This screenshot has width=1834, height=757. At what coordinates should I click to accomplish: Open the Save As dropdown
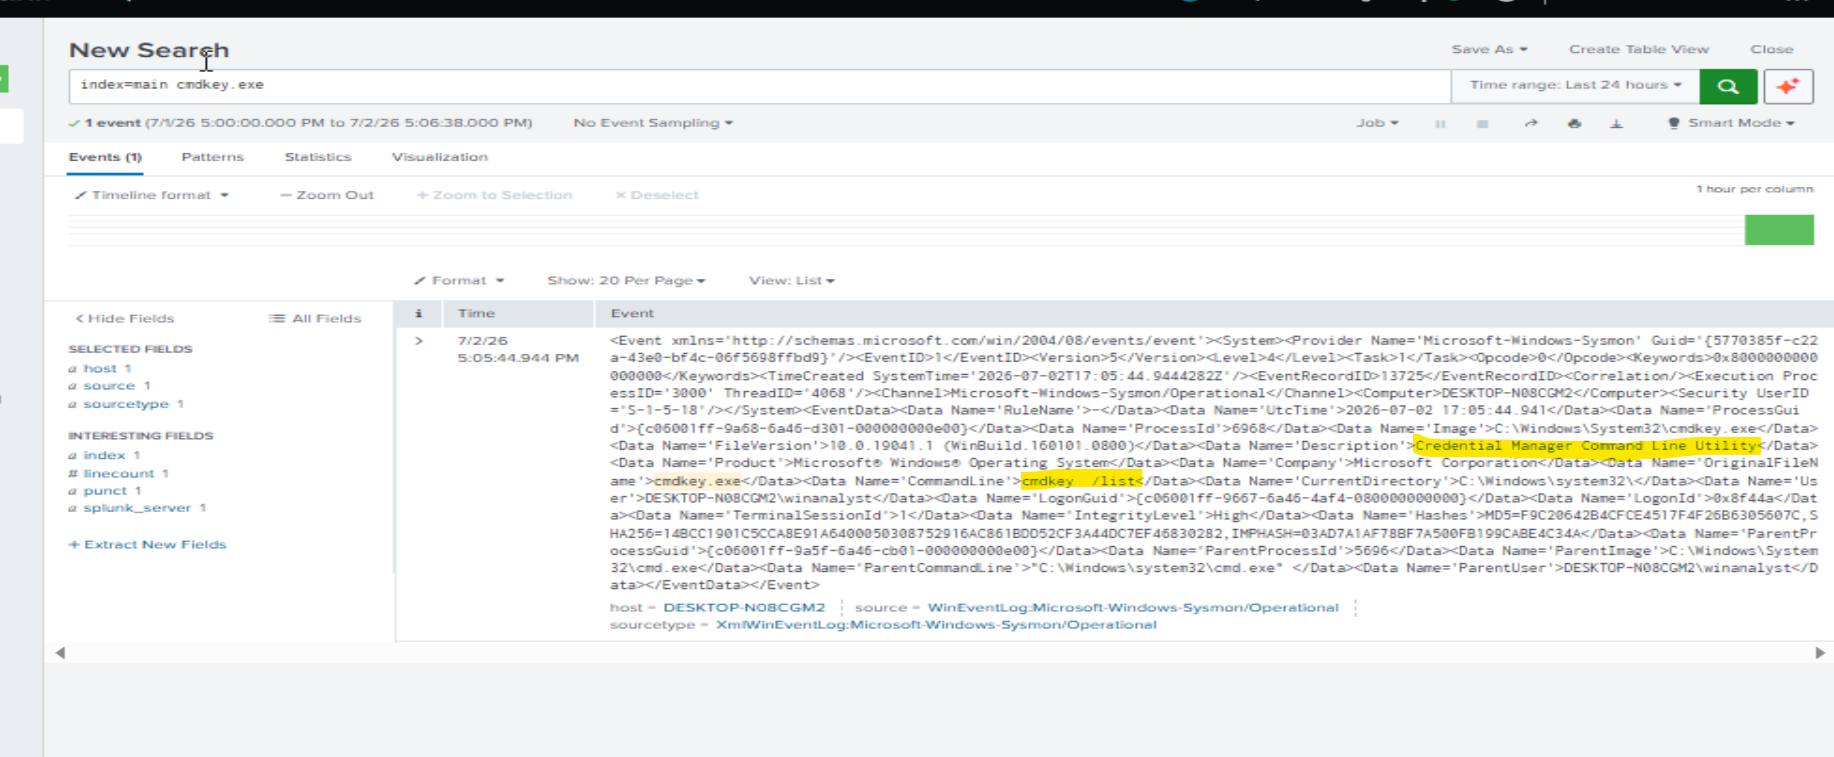tap(1489, 49)
